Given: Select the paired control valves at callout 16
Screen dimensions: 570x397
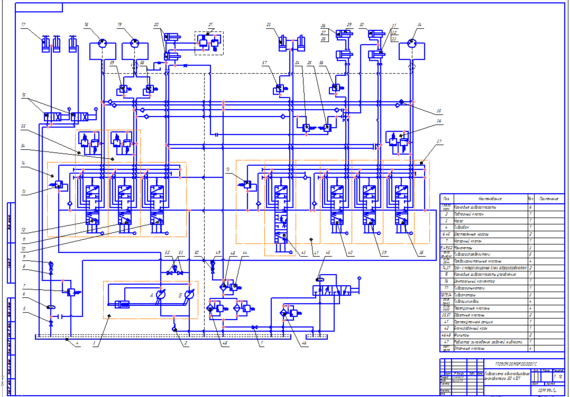Looking at the screenshot, I should [x=67, y=117].
